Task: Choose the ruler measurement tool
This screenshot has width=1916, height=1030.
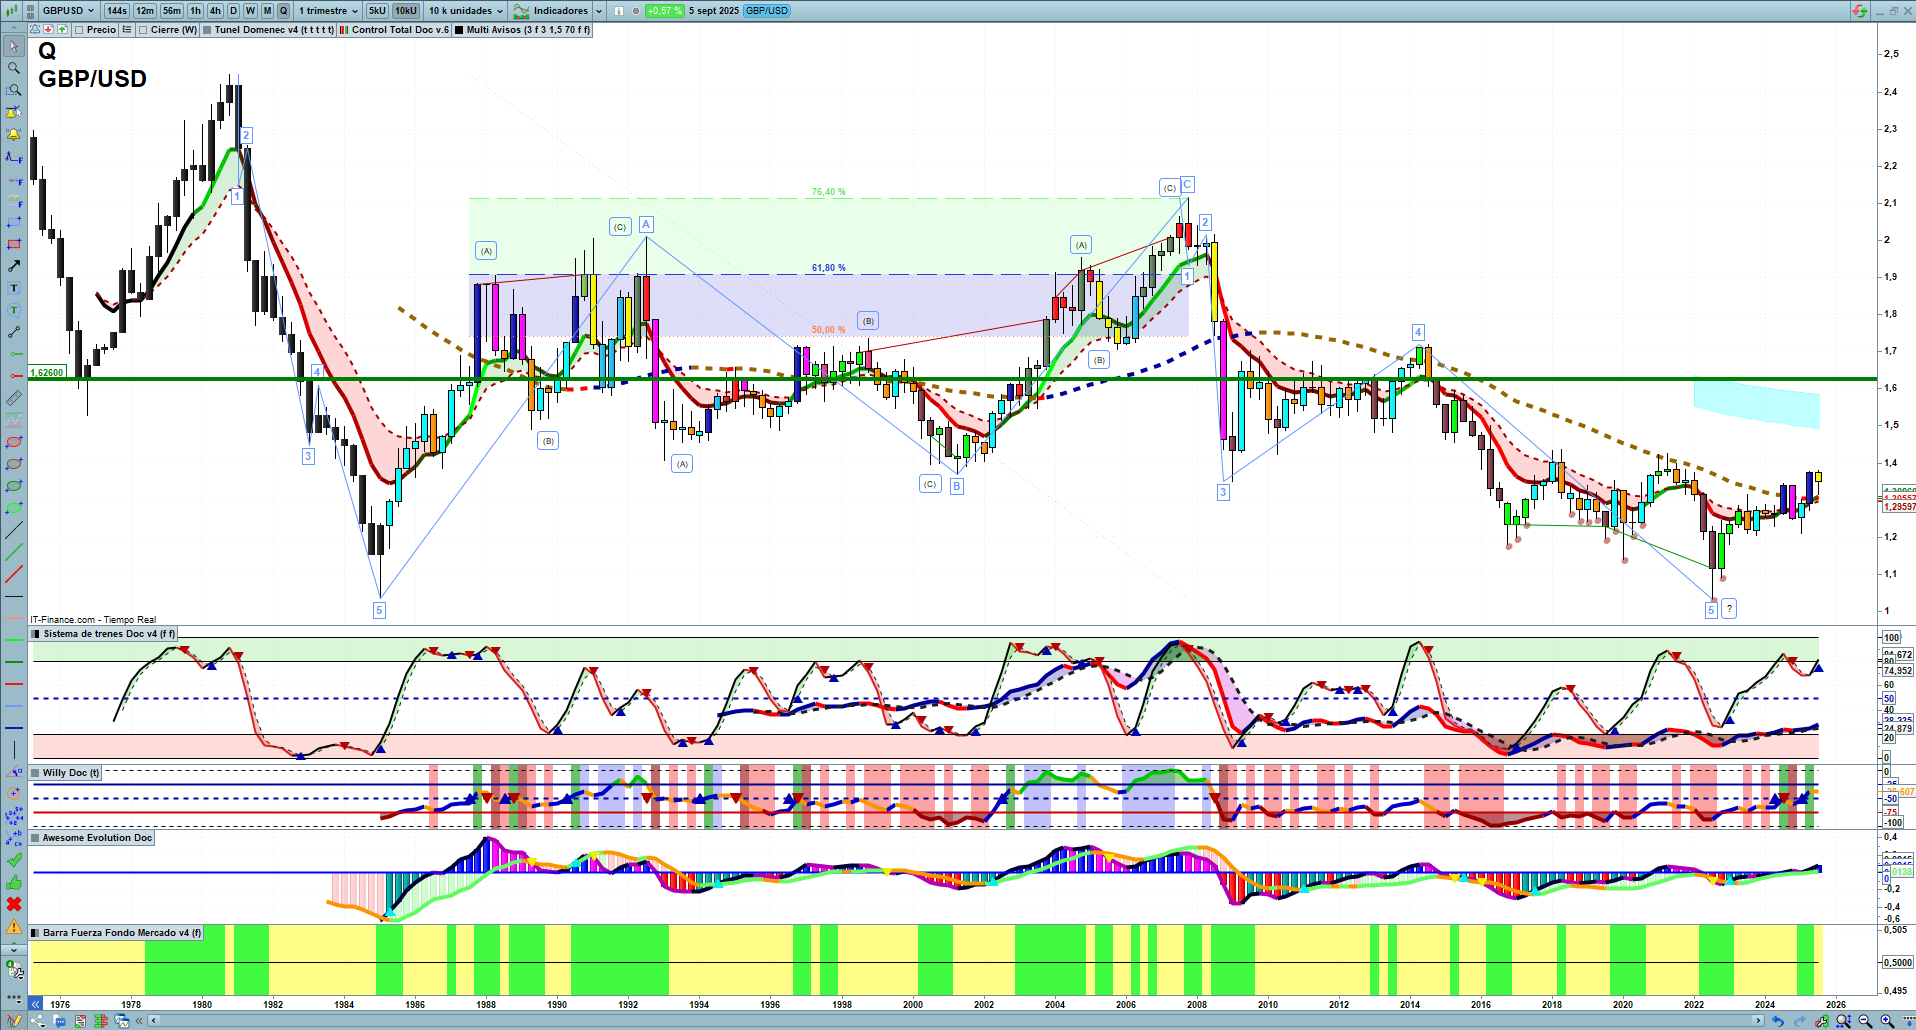Action: tap(14, 398)
